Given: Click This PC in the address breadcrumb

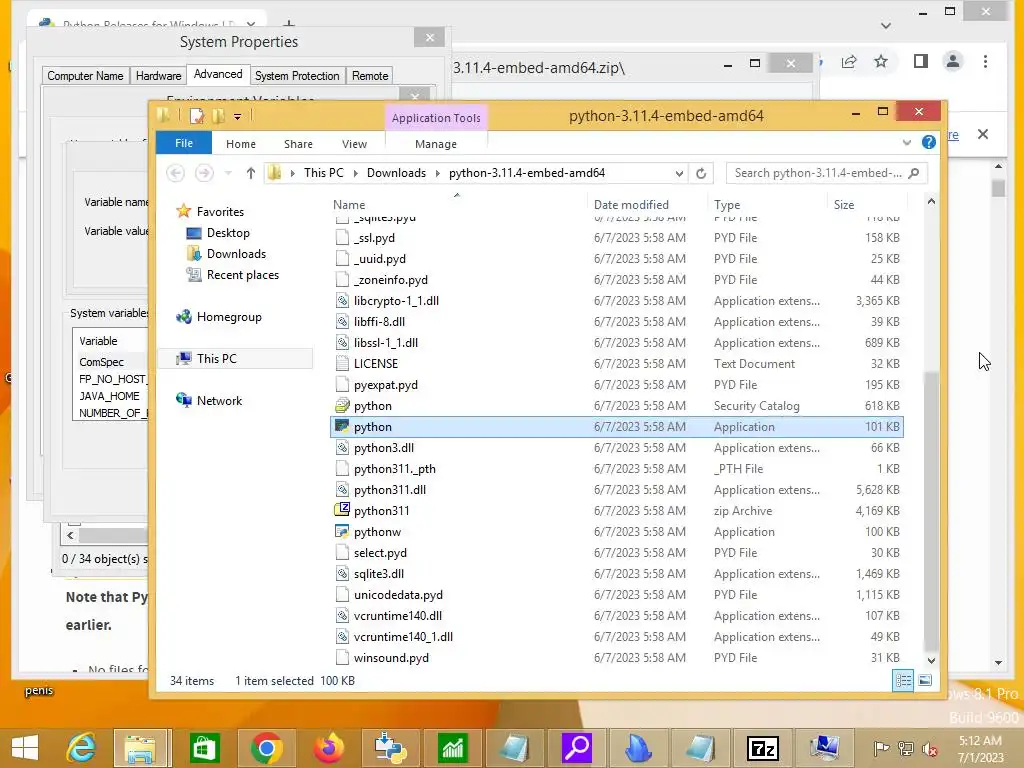Looking at the screenshot, I should click(323, 173).
